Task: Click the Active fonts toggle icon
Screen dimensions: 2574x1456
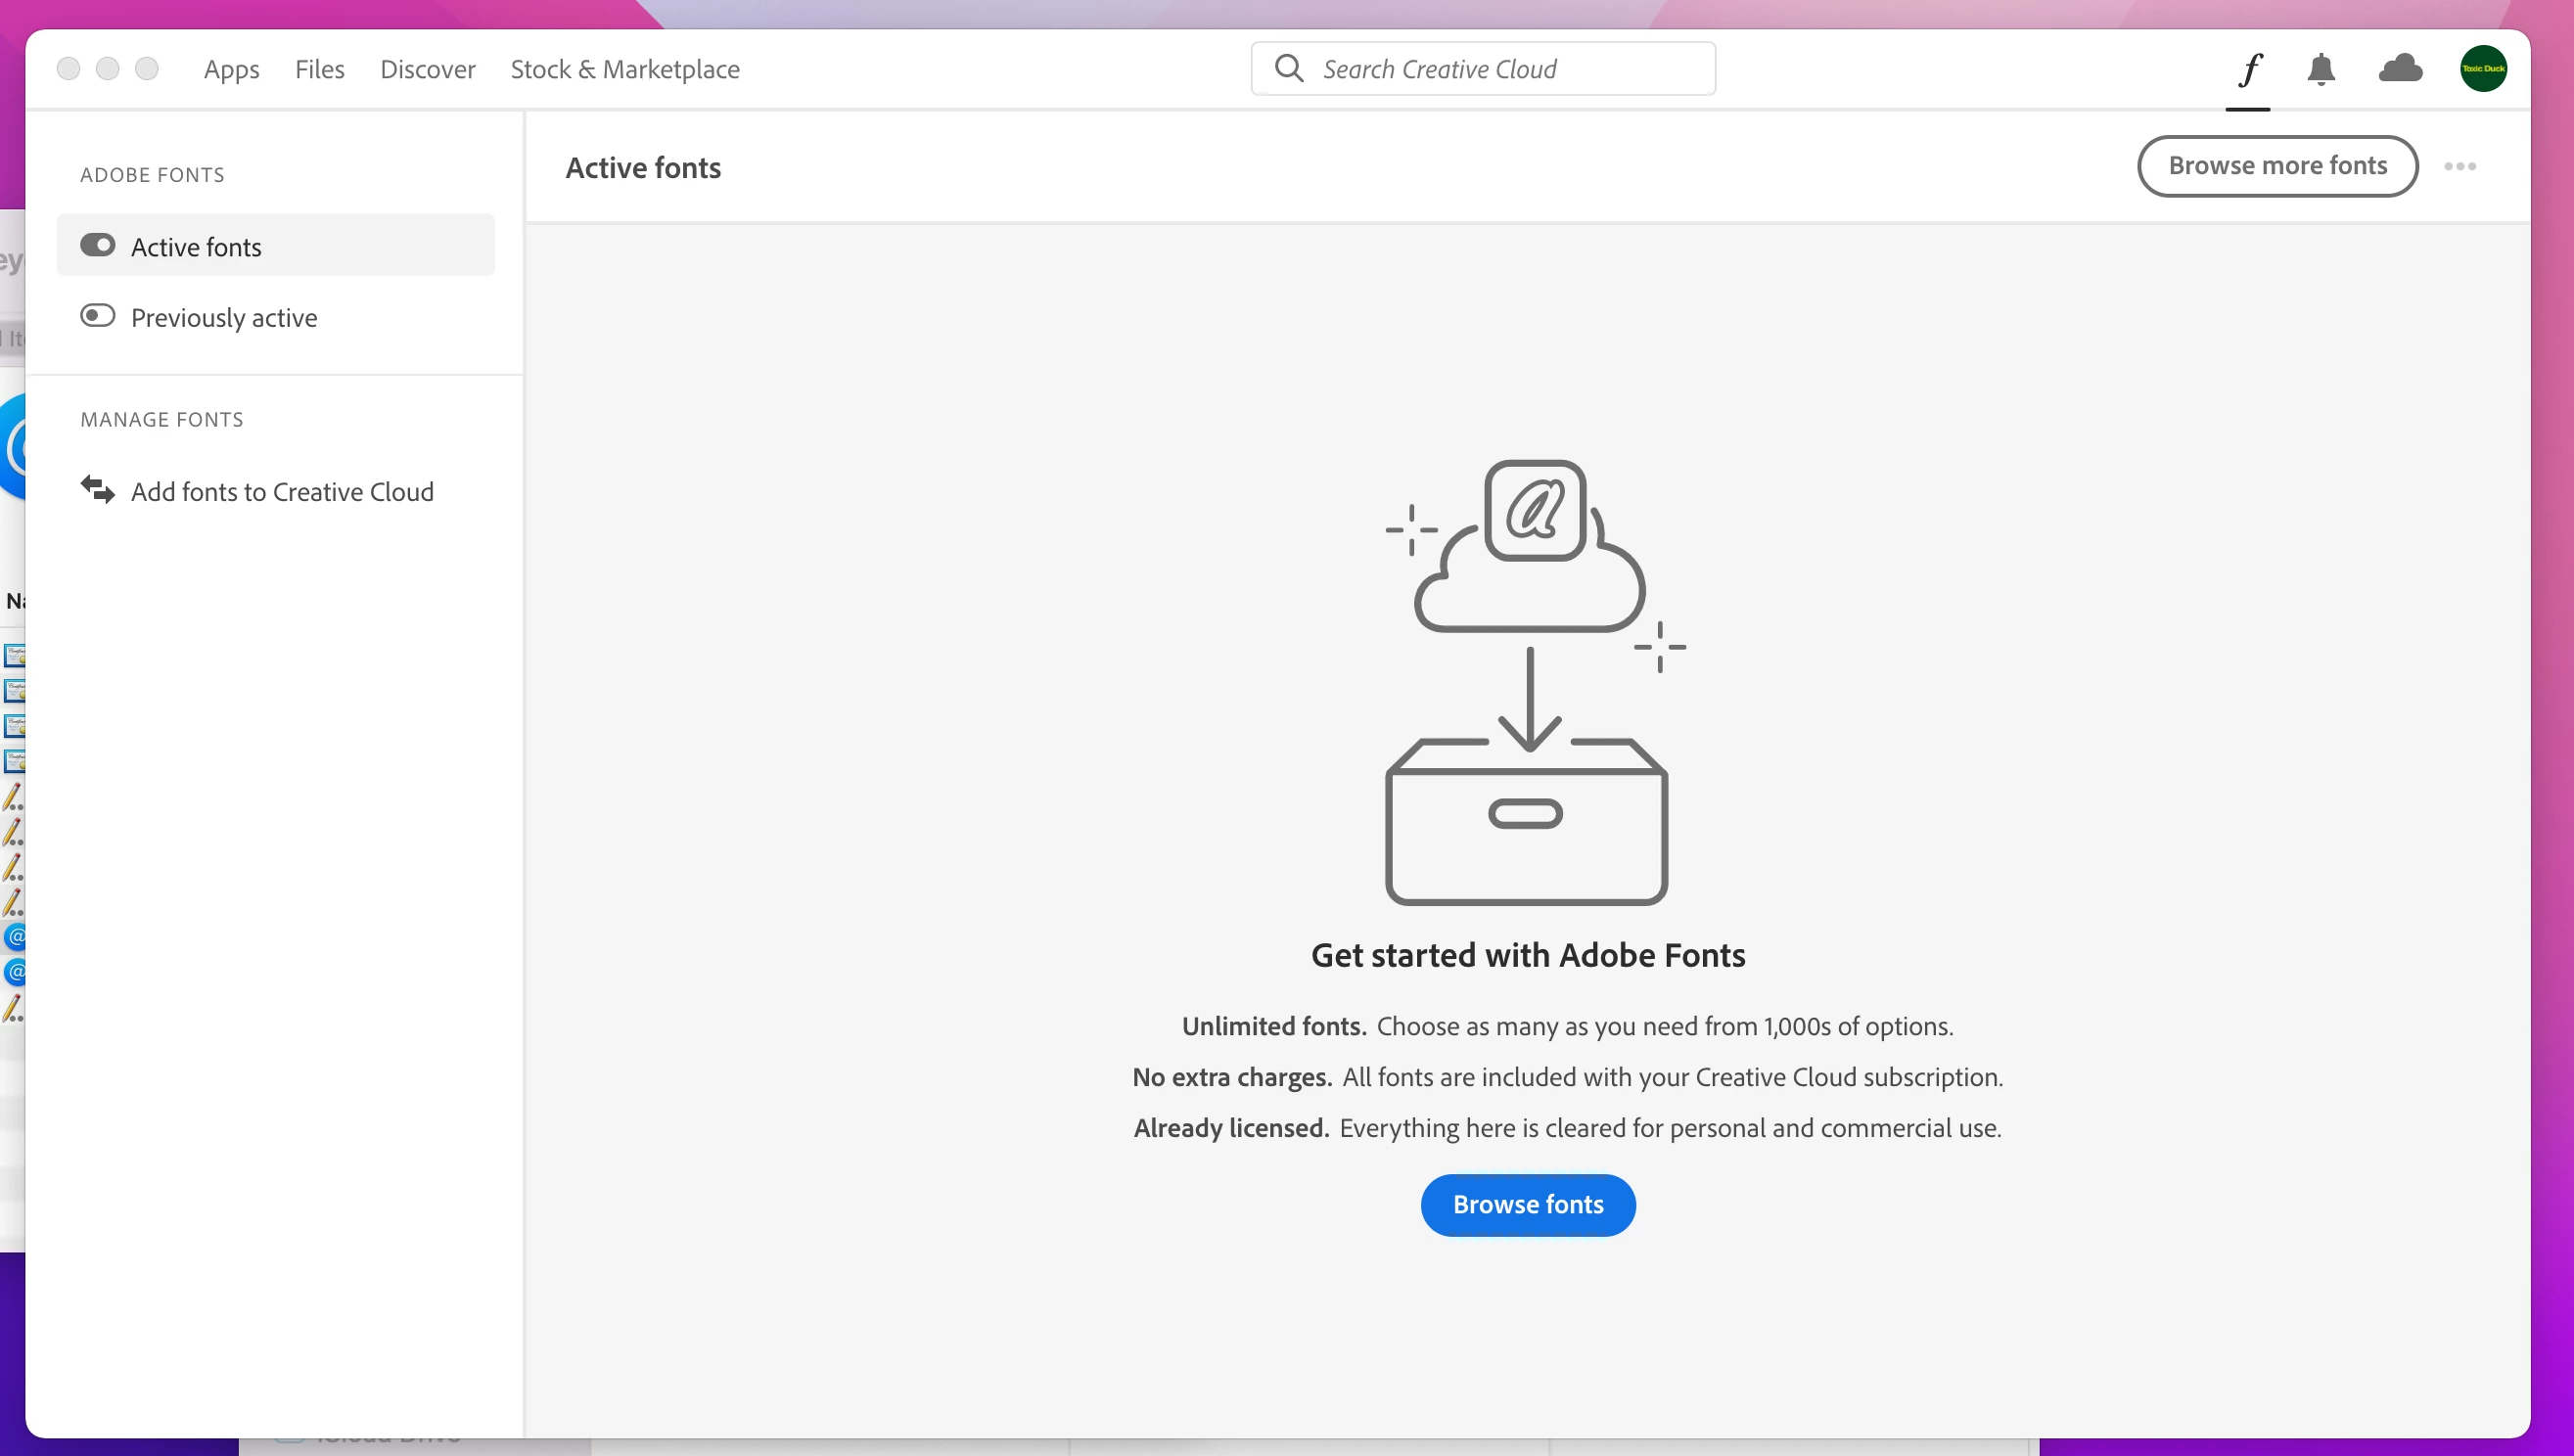Action: [97, 245]
